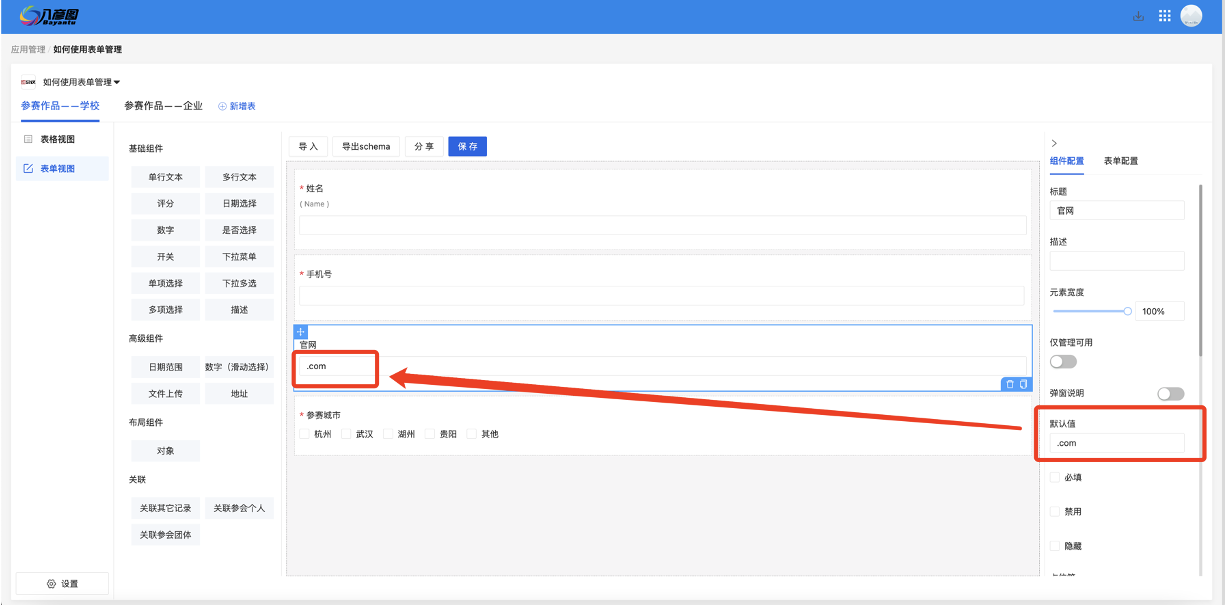This screenshot has width=1226, height=606.
Task: Add a 日期选择 component
Action: [239, 203]
